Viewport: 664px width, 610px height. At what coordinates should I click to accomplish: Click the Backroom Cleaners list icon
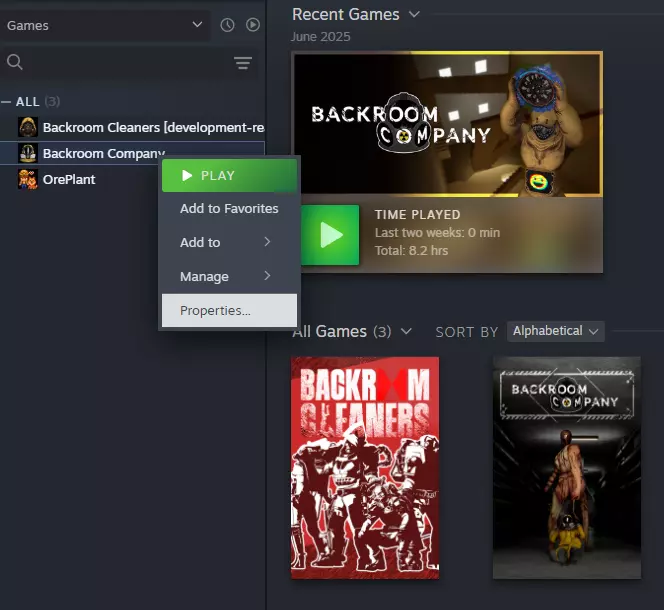coord(28,127)
